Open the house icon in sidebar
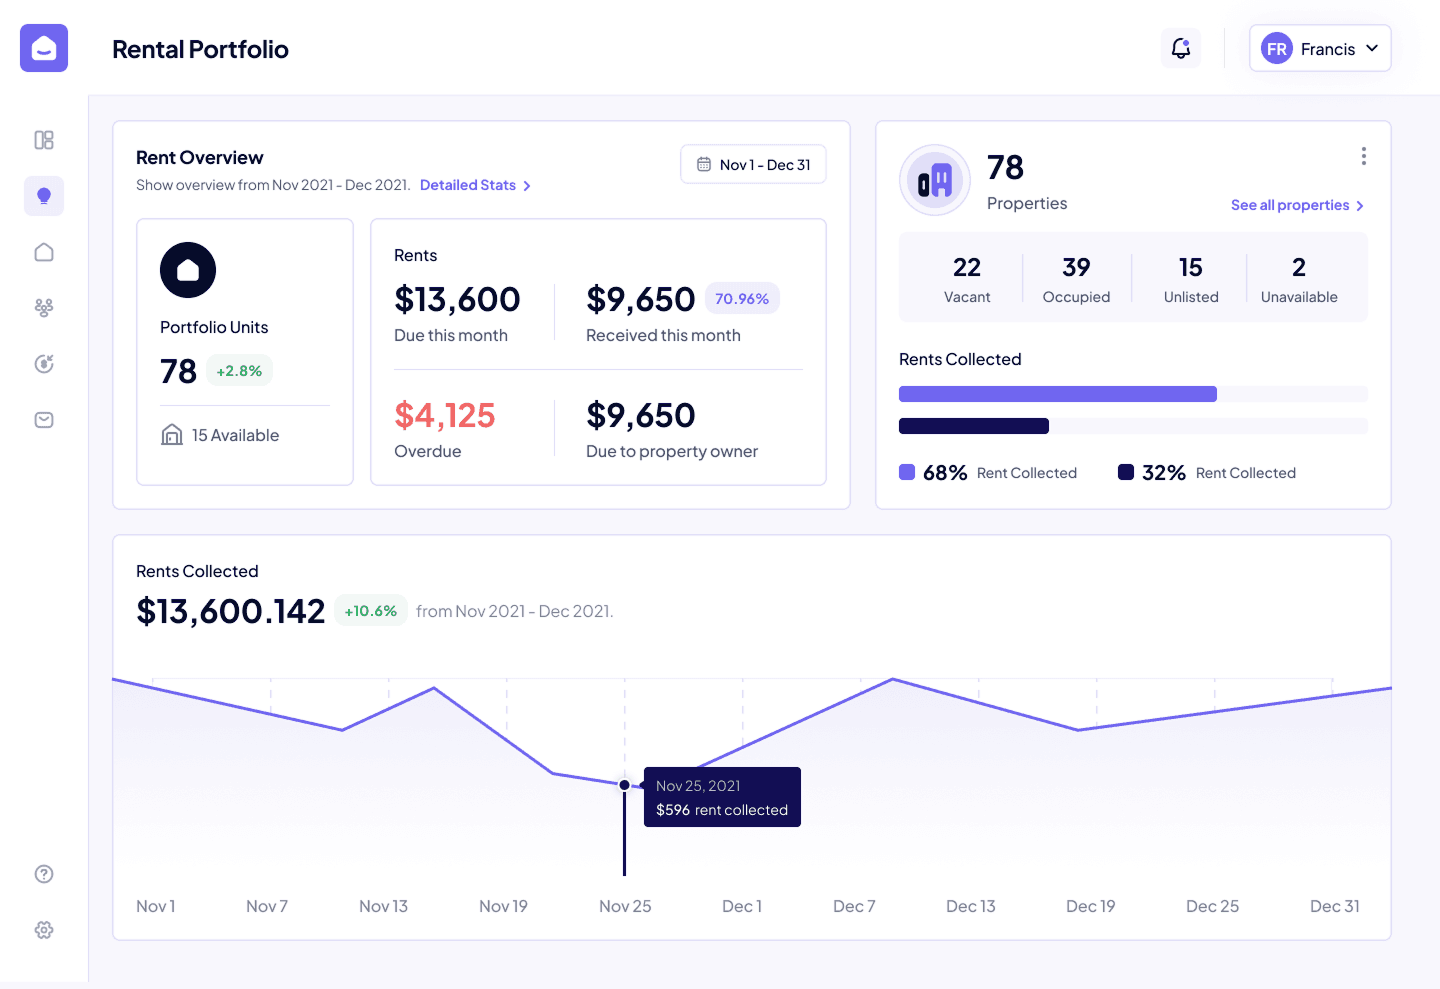Viewport: 1440px width, 989px height. point(44,252)
